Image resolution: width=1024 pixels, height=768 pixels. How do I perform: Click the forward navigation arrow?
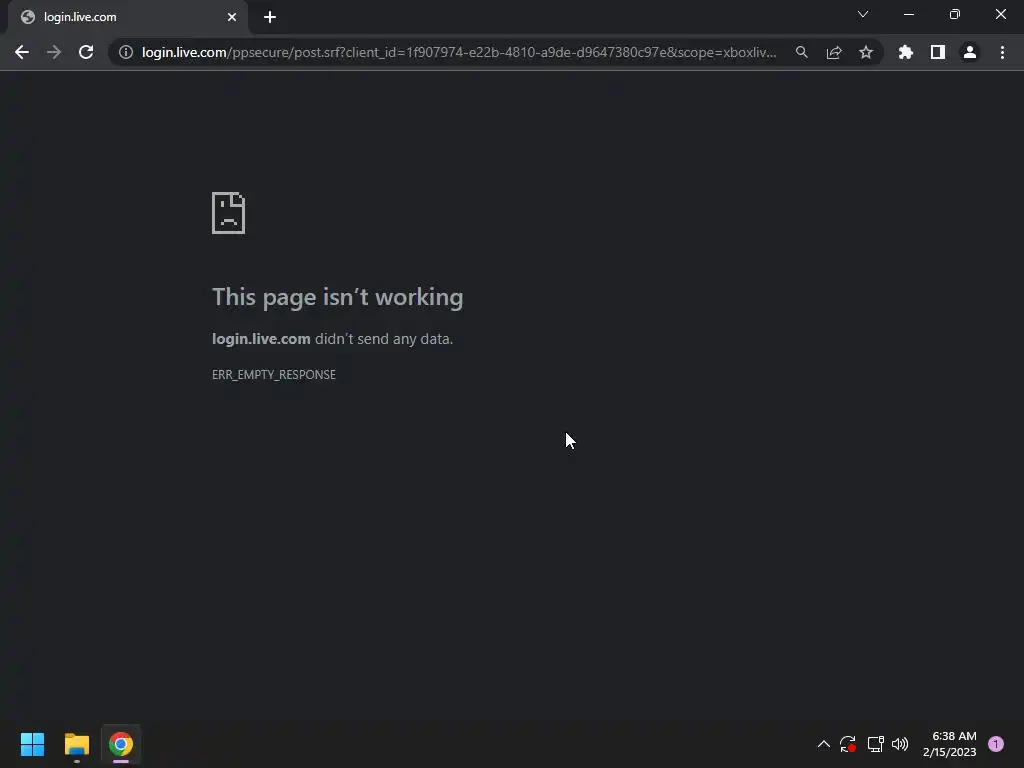click(x=54, y=52)
